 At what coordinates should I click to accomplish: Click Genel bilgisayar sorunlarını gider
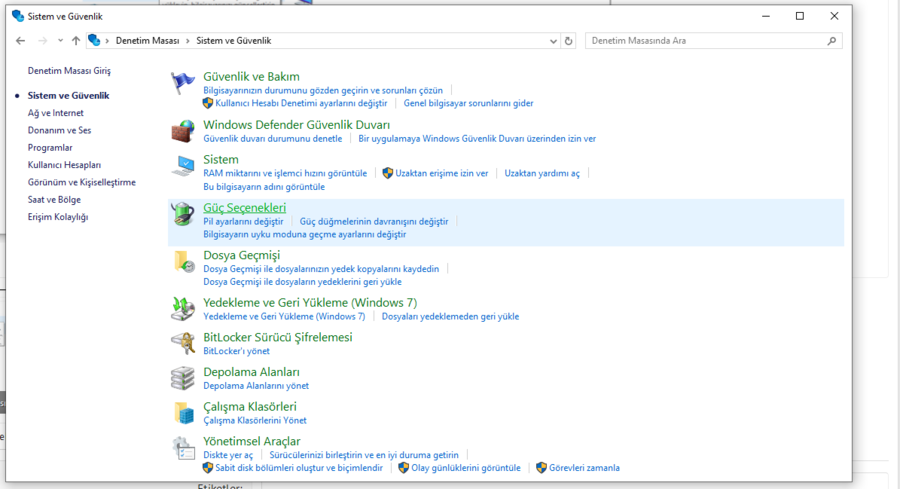pyautogui.click(x=468, y=103)
